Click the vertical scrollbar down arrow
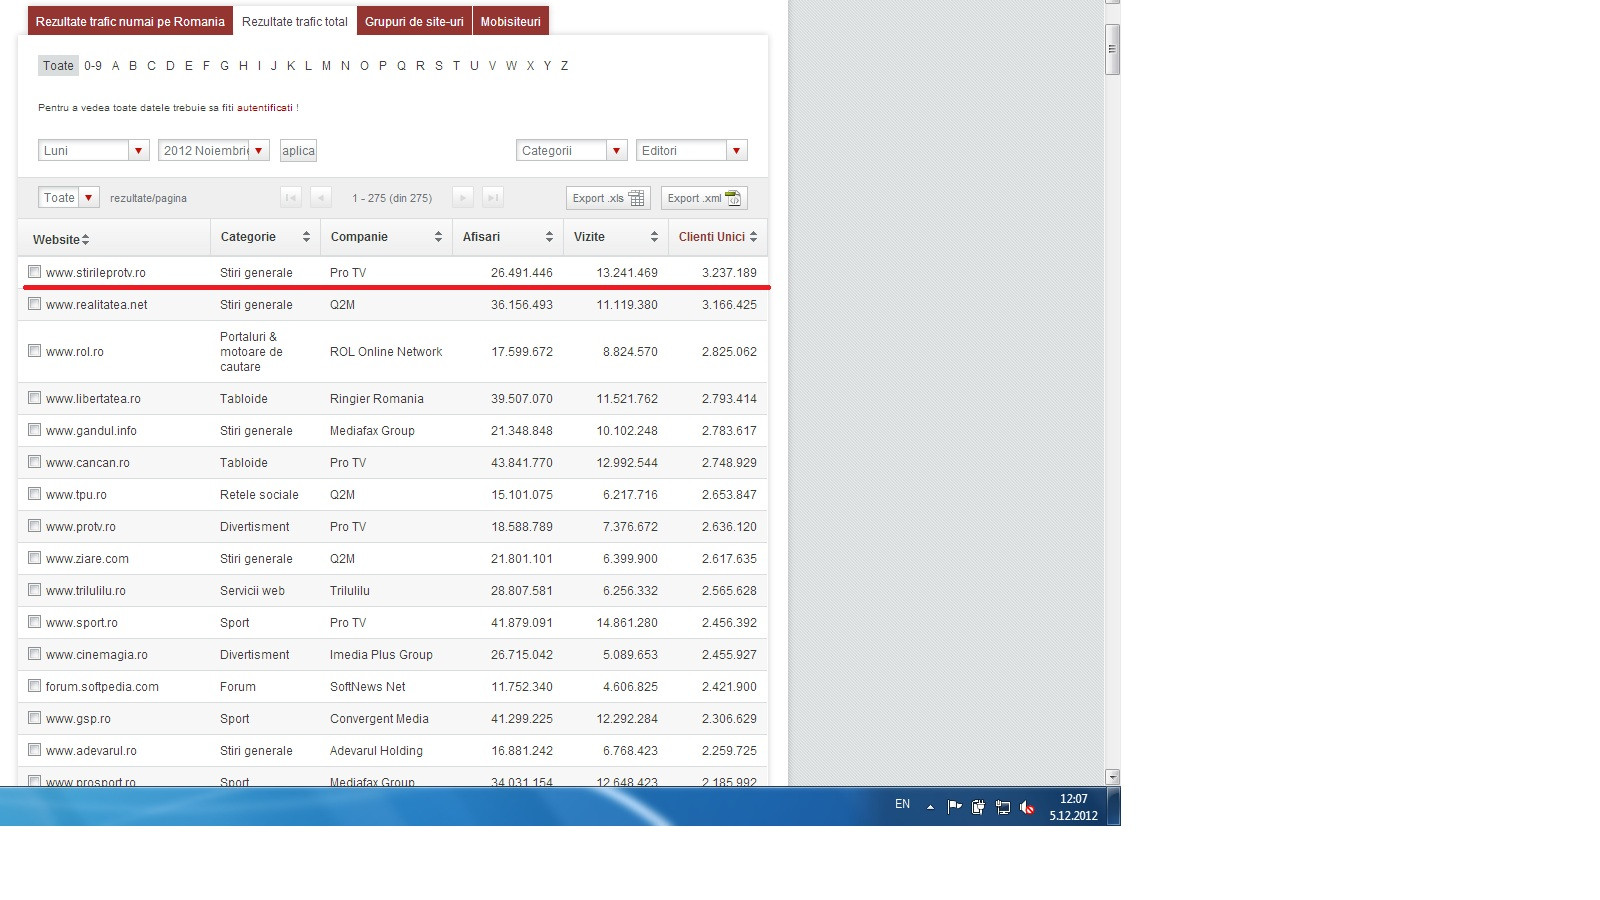The width and height of the screenshot is (1600, 900). point(1112,777)
